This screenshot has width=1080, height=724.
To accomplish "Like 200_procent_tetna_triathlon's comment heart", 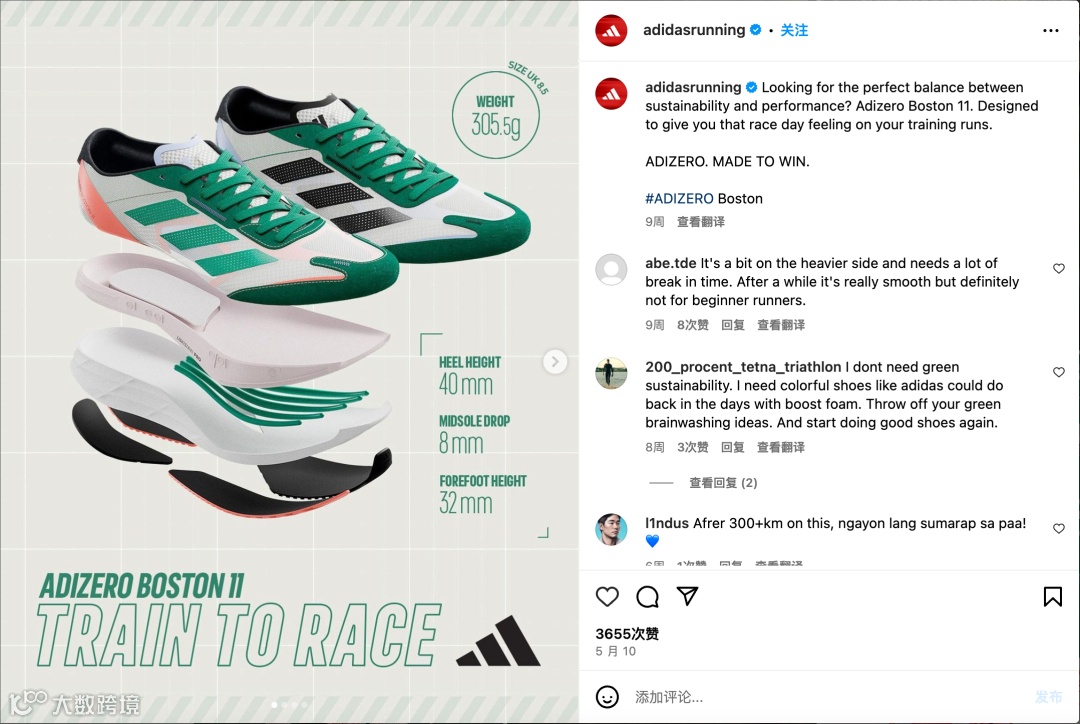I will (1059, 372).
